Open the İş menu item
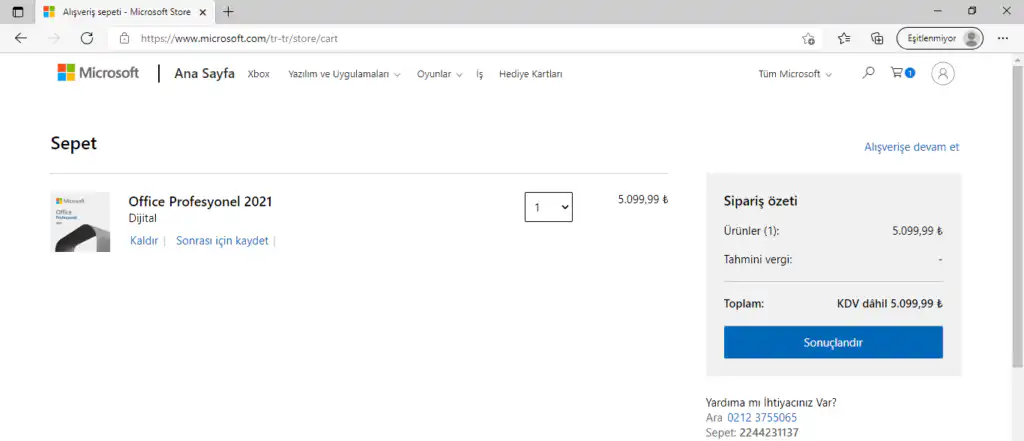1024x441 pixels. click(x=480, y=74)
